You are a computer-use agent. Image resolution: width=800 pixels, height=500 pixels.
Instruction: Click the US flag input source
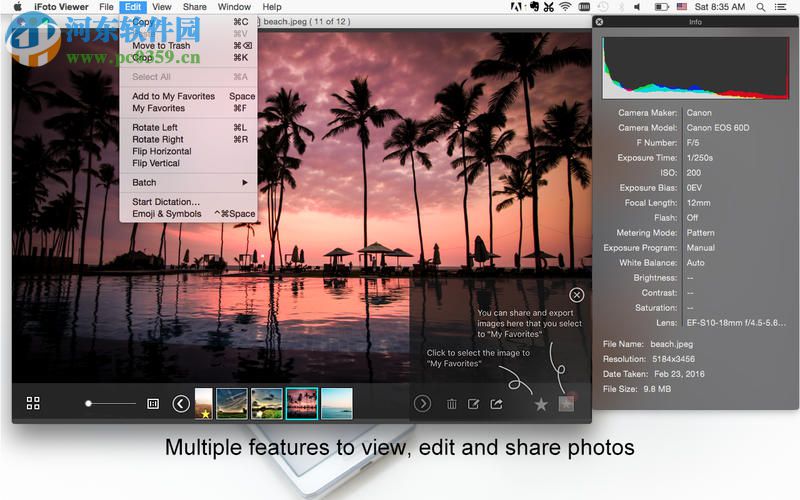pyautogui.click(x=682, y=7)
